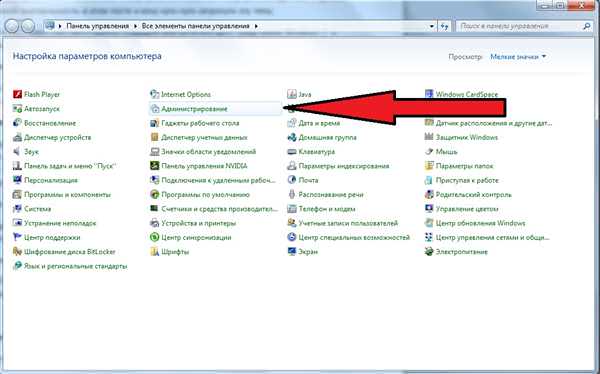Open Устранение неполадок link
This screenshot has height=374, width=600.
(x=60, y=223)
